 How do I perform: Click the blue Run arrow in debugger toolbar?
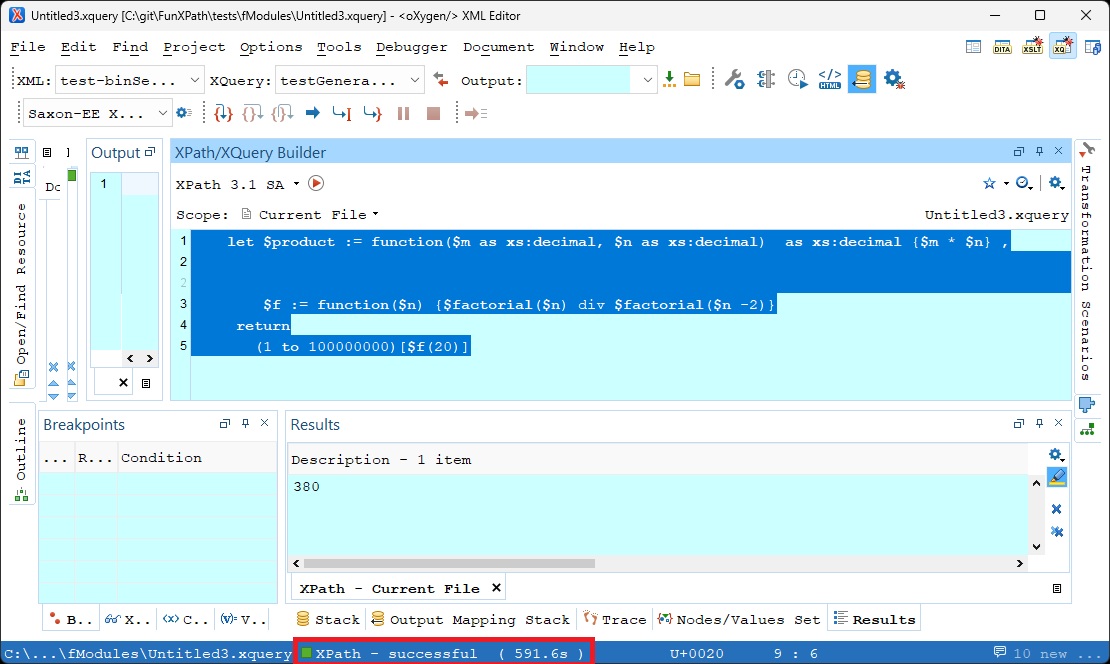coord(312,113)
